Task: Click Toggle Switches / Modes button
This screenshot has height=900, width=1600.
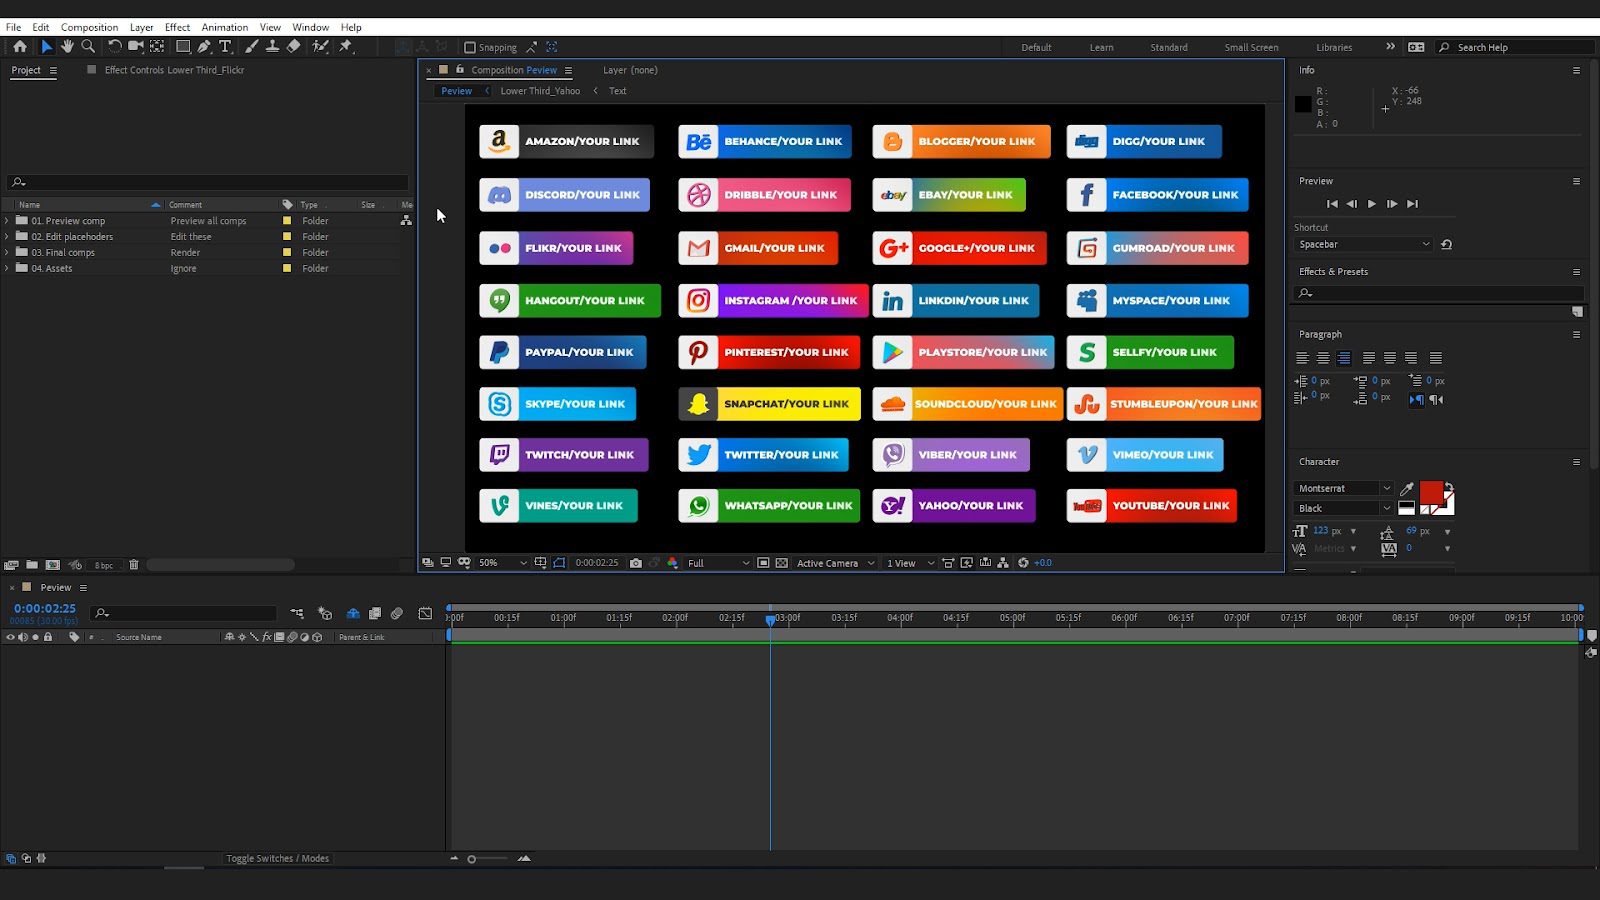Action: pos(277,858)
